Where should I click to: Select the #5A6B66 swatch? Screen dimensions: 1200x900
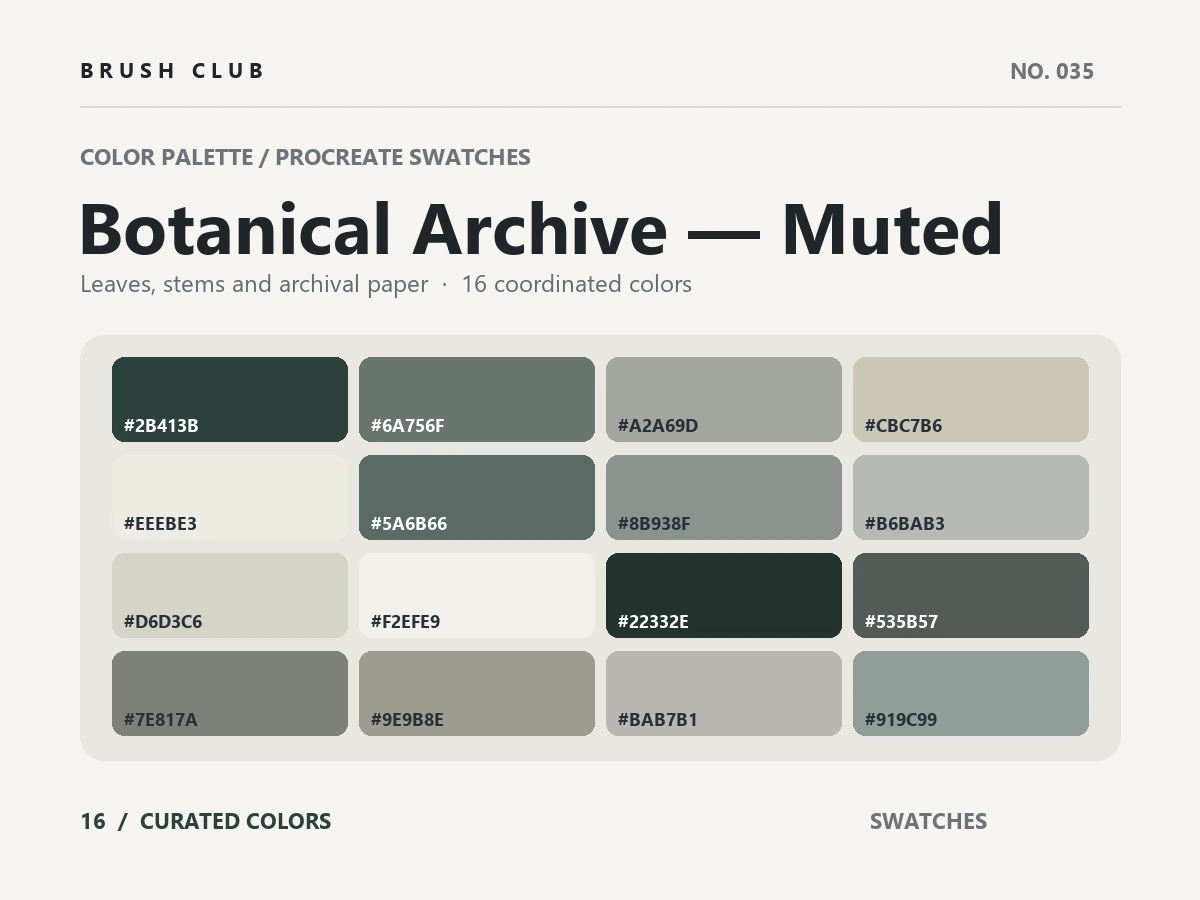[x=477, y=497]
